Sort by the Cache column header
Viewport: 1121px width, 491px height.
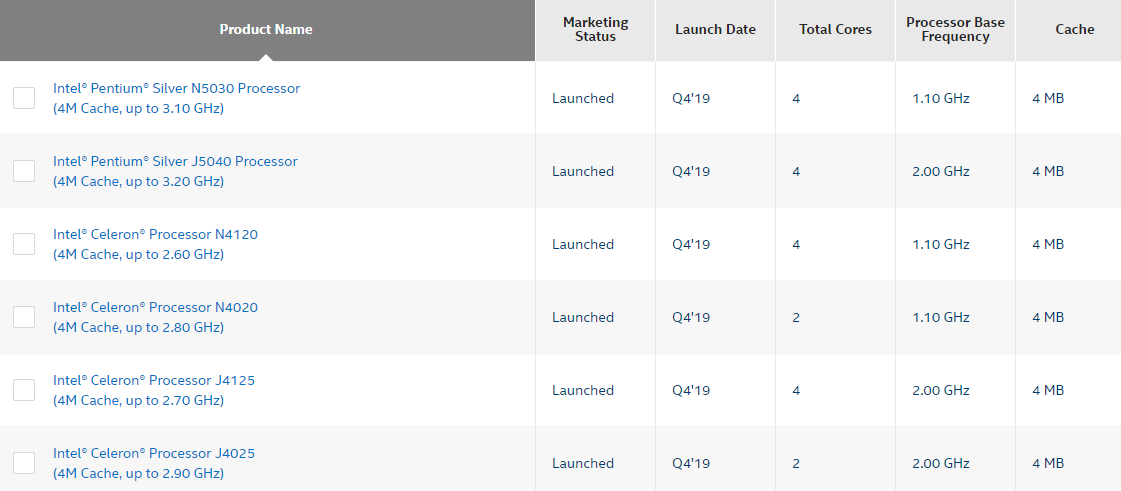[1074, 29]
